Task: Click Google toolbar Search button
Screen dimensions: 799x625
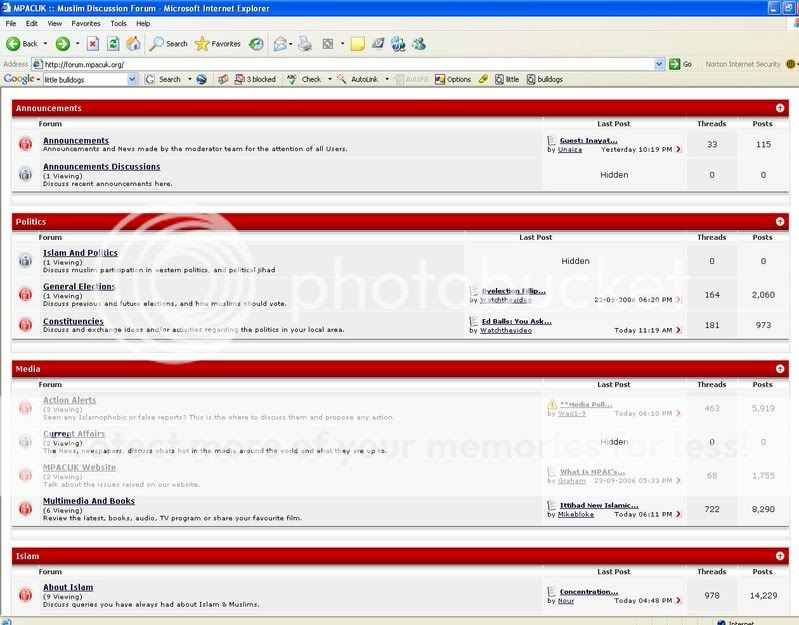Action: click(163, 79)
